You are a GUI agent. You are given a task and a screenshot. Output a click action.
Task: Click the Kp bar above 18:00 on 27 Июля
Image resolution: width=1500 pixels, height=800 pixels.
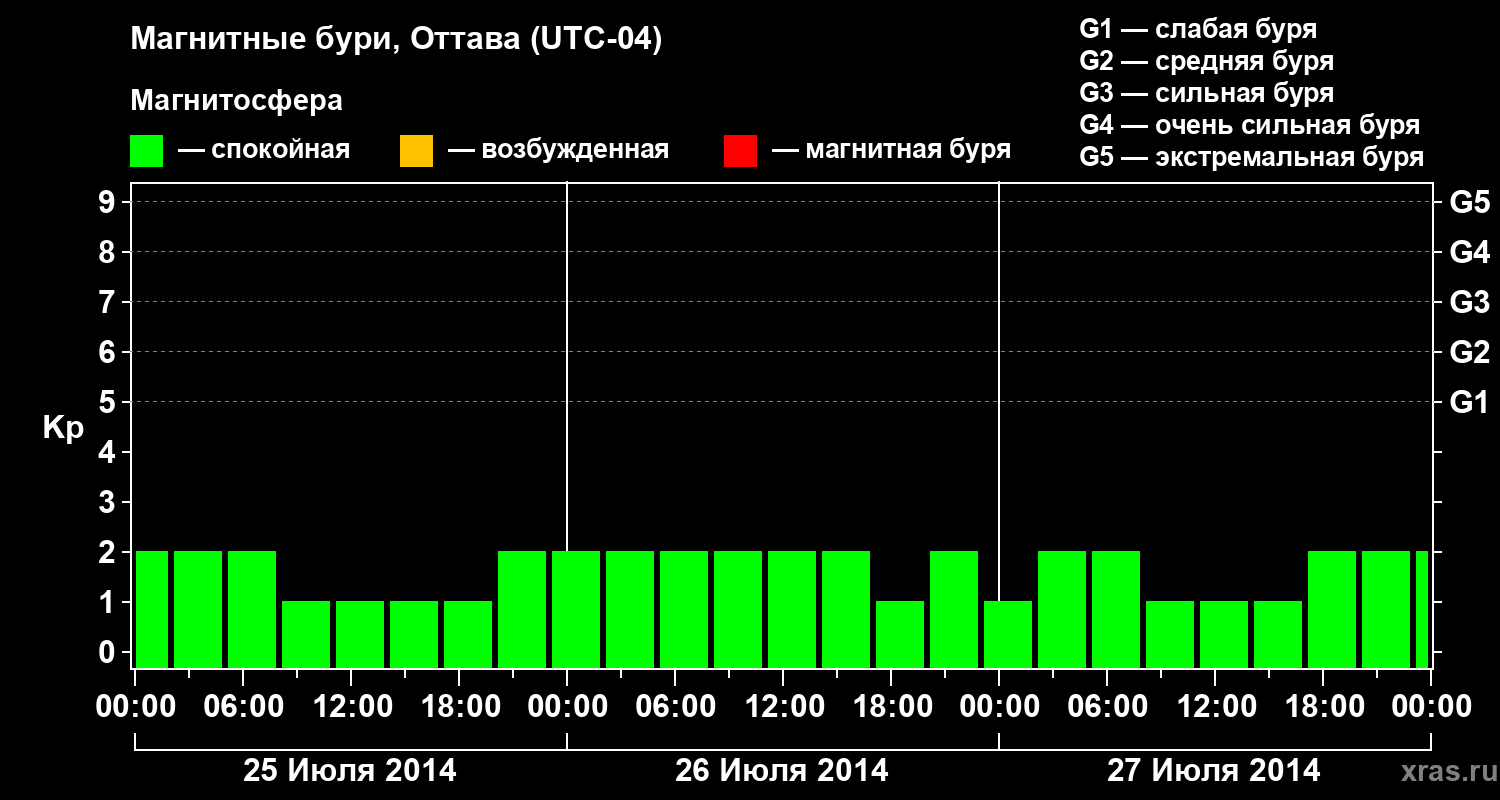click(1332, 609)
